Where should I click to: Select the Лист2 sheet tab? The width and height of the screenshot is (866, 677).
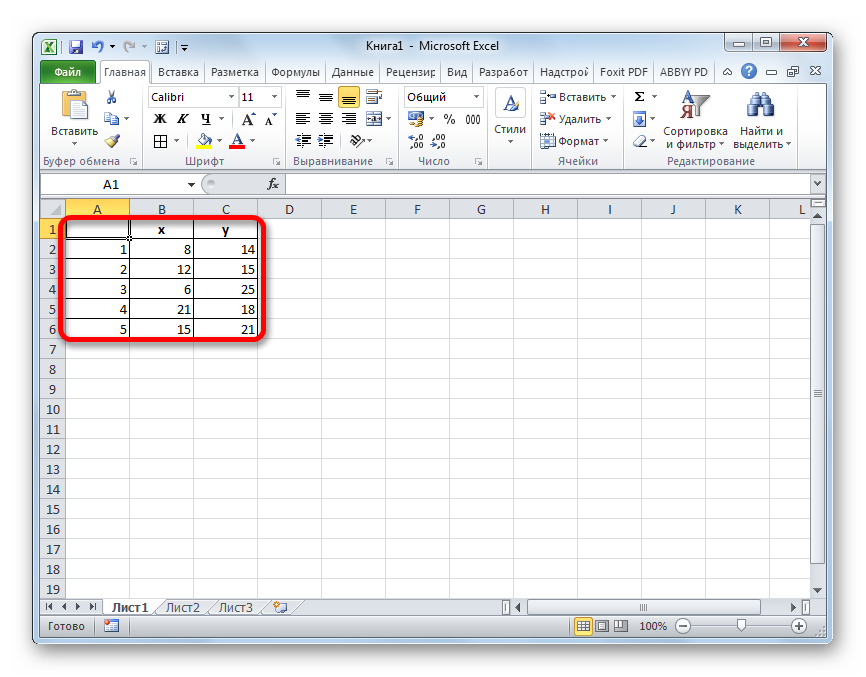(182, 607)
